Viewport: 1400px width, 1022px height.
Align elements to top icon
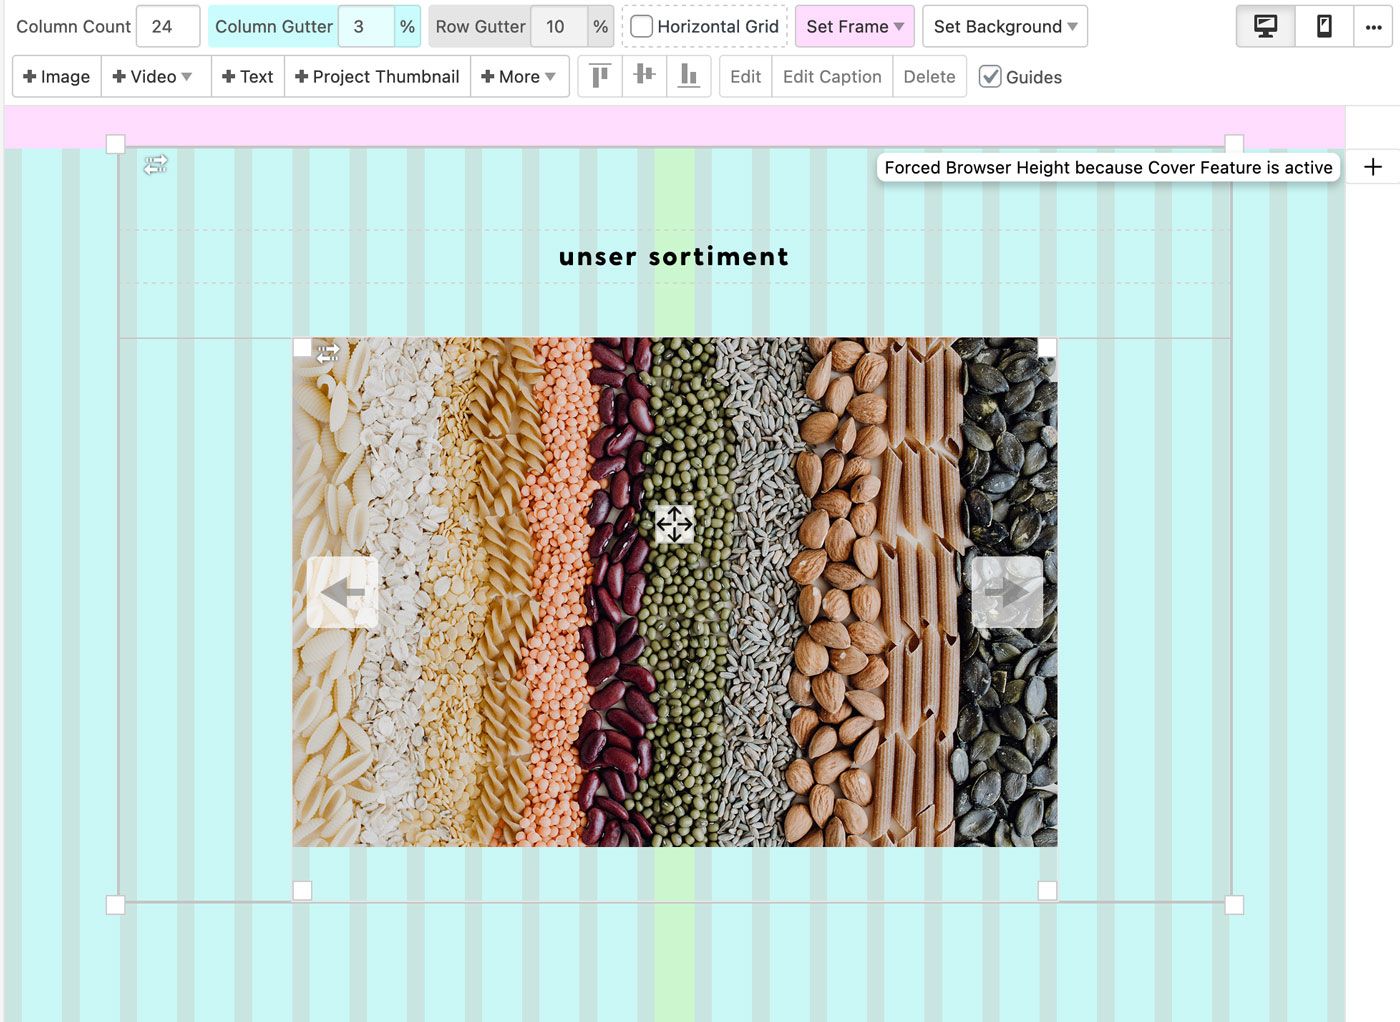click(600, 76)
